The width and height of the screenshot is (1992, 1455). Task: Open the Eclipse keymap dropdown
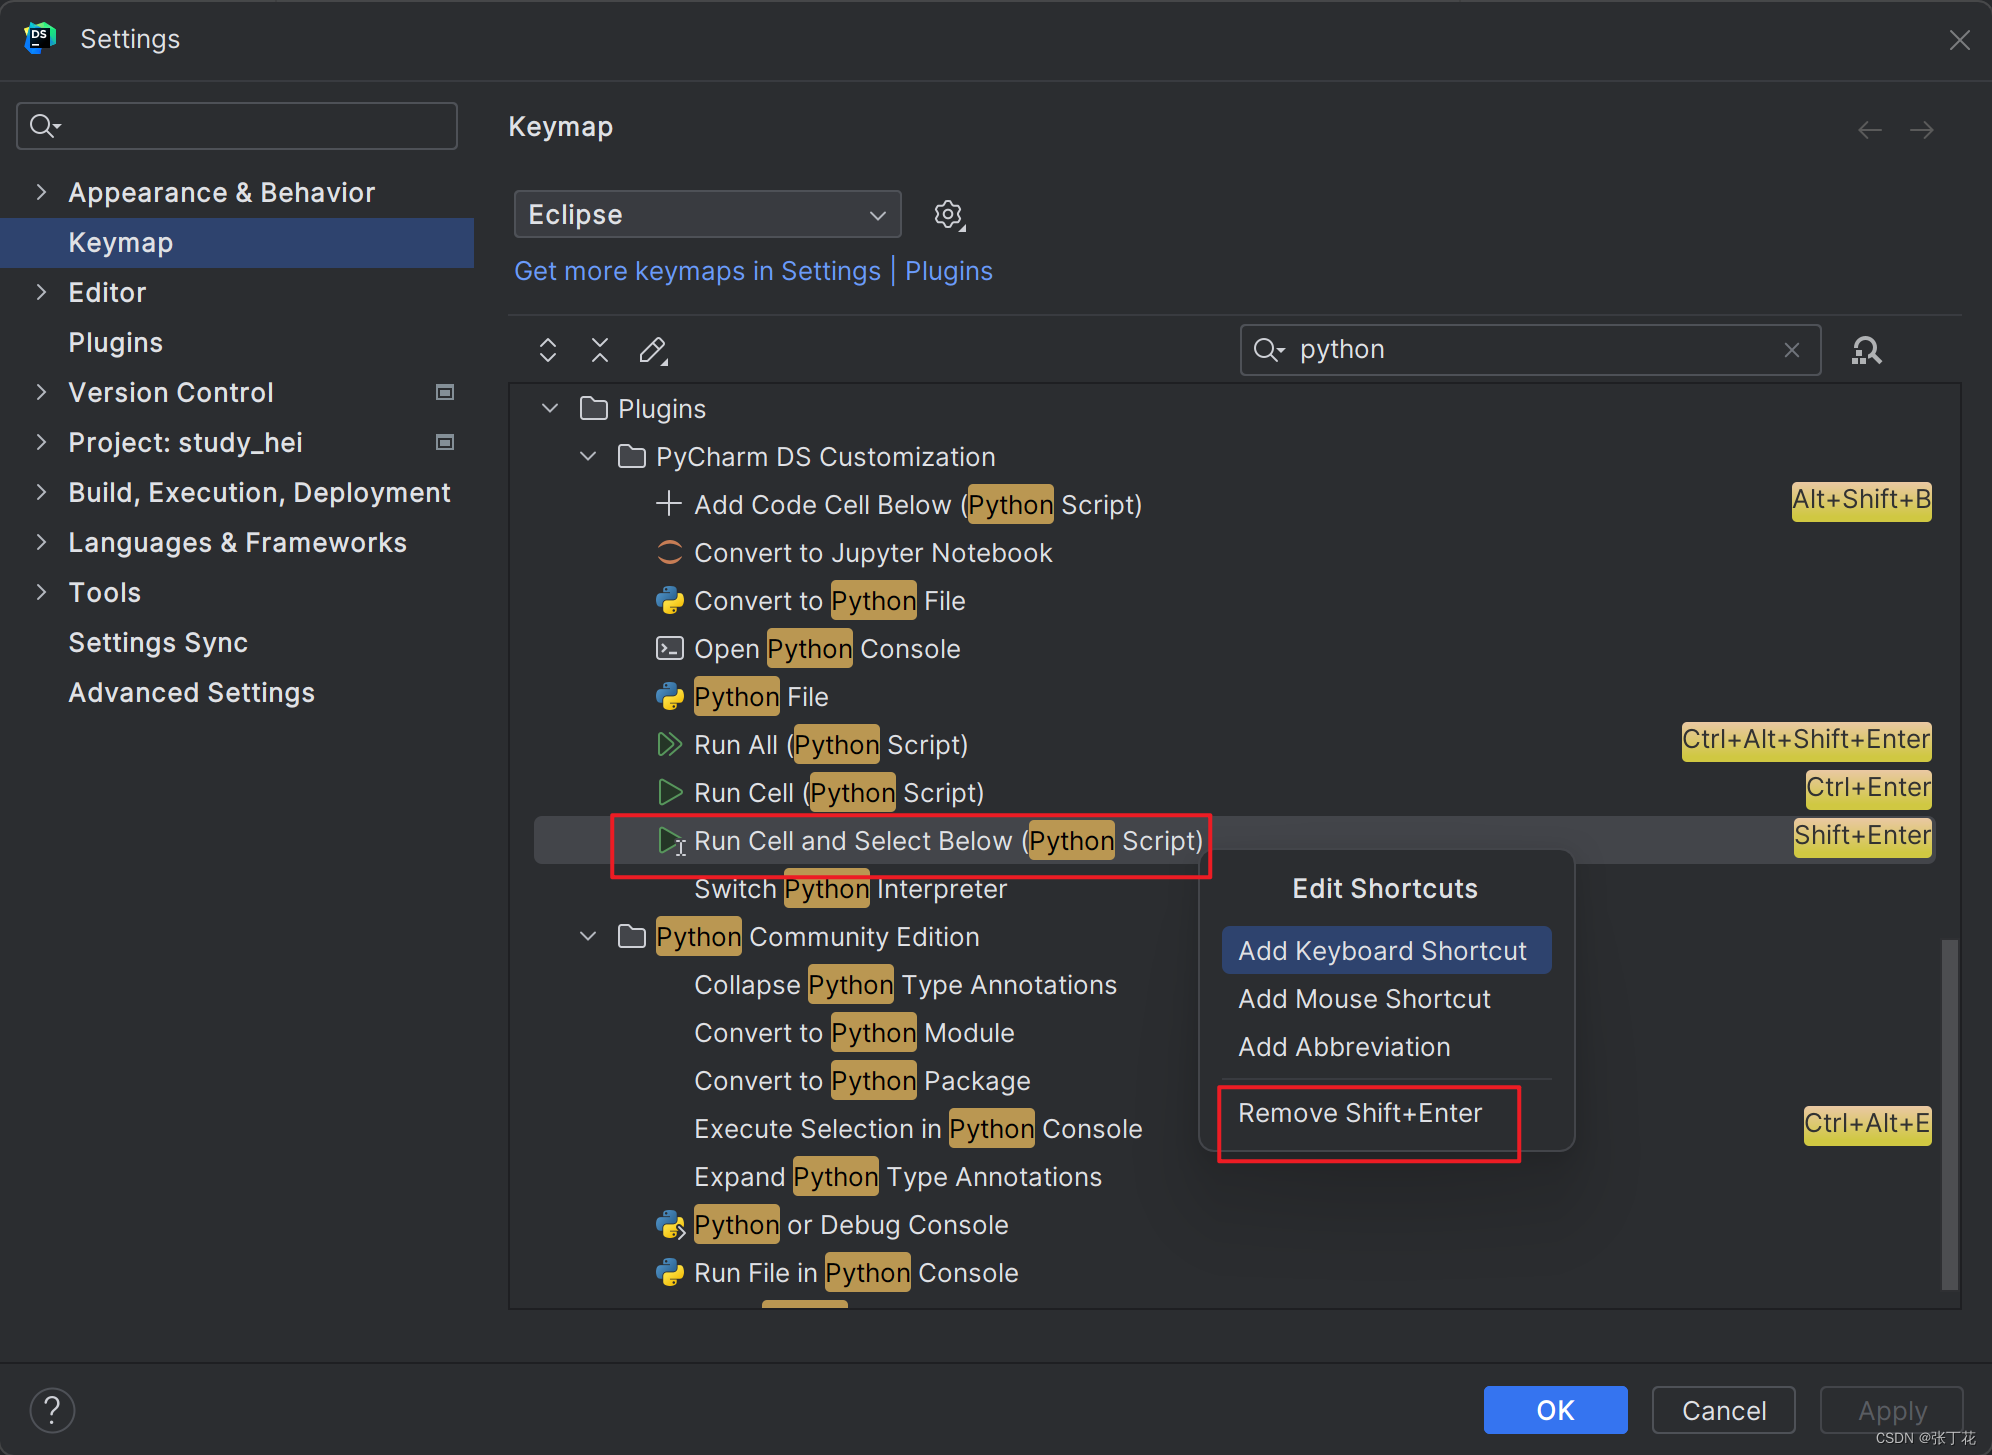tap(707, 215)
